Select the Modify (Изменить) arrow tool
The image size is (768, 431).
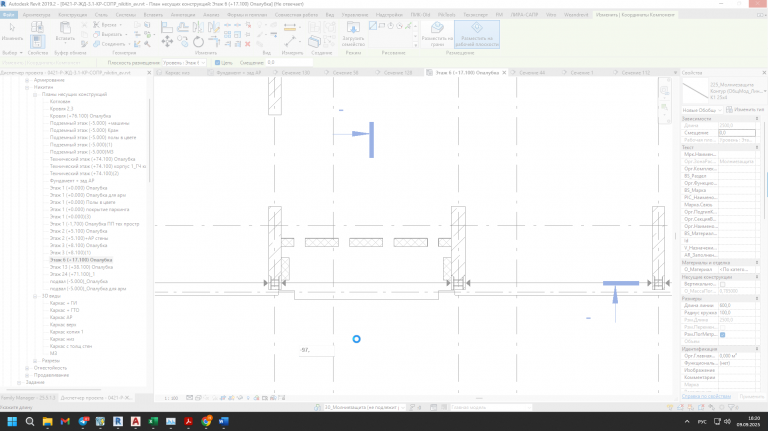pos(12,31)
